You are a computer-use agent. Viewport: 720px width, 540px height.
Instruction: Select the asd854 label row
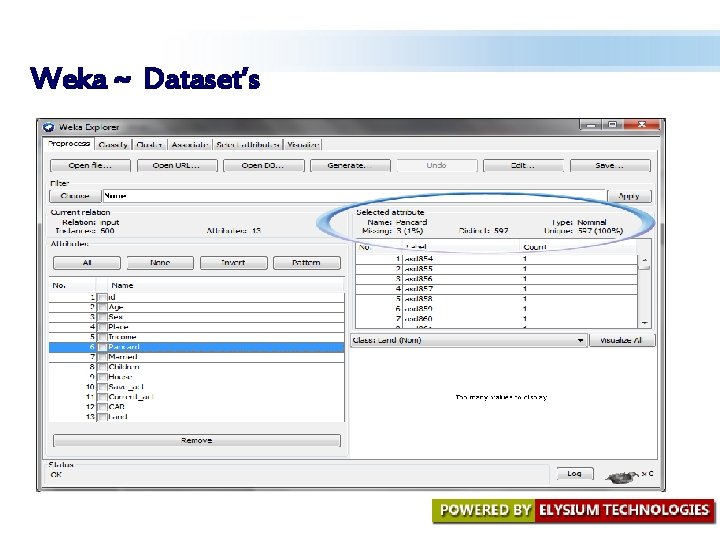[x=496, y=259]
